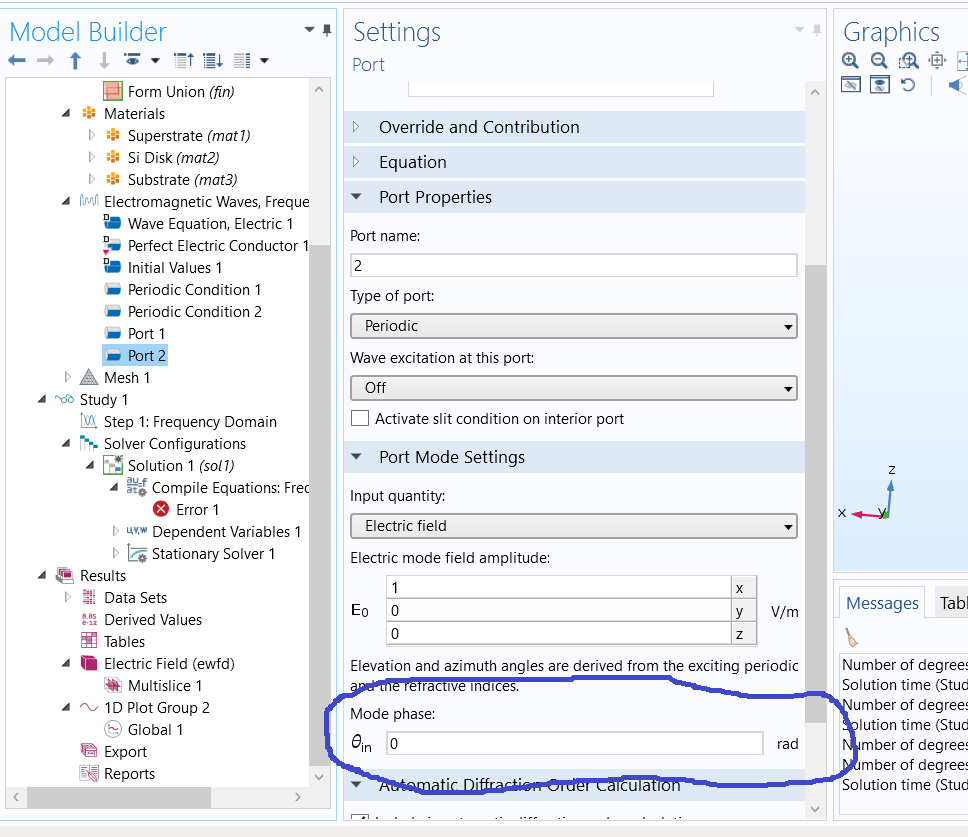
Task: Click the Move Up arrow in Model Builder
Action: (75, 61)
